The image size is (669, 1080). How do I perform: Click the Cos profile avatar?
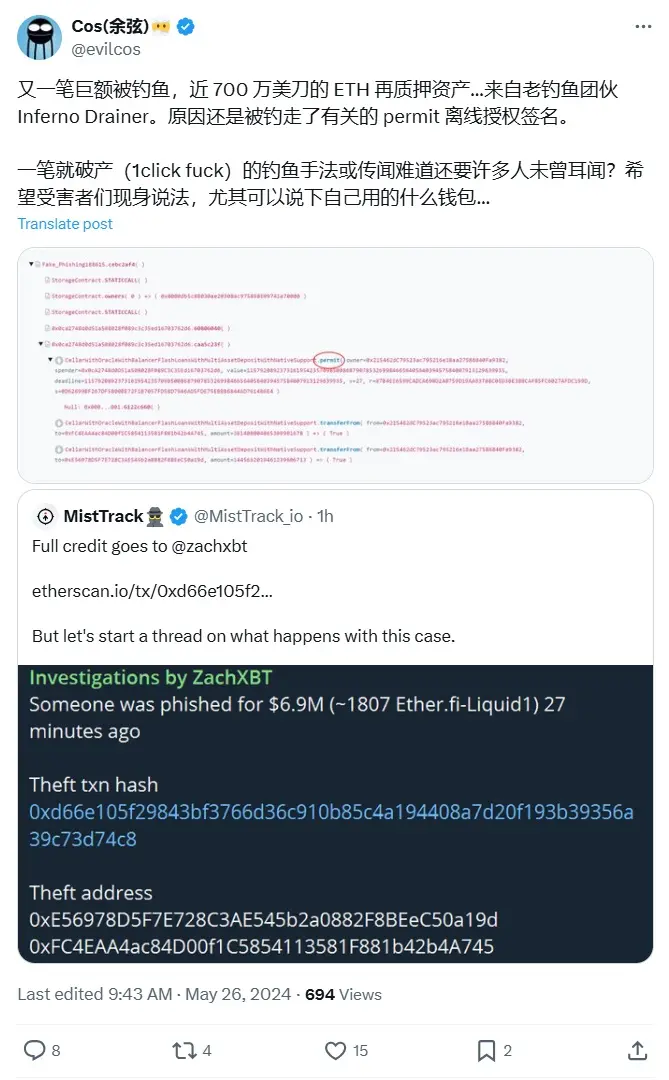tap(40, 37)
